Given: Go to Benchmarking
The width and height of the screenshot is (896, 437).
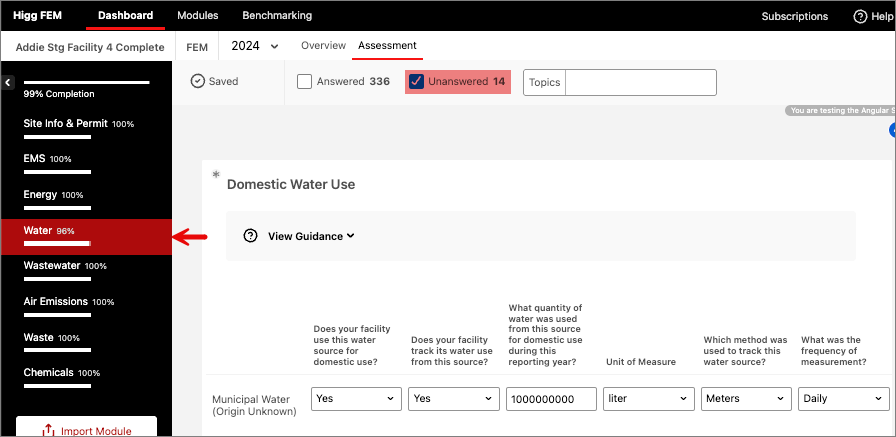Looking at the screenshot, I should pyautogui.click(x=277, y=16).
